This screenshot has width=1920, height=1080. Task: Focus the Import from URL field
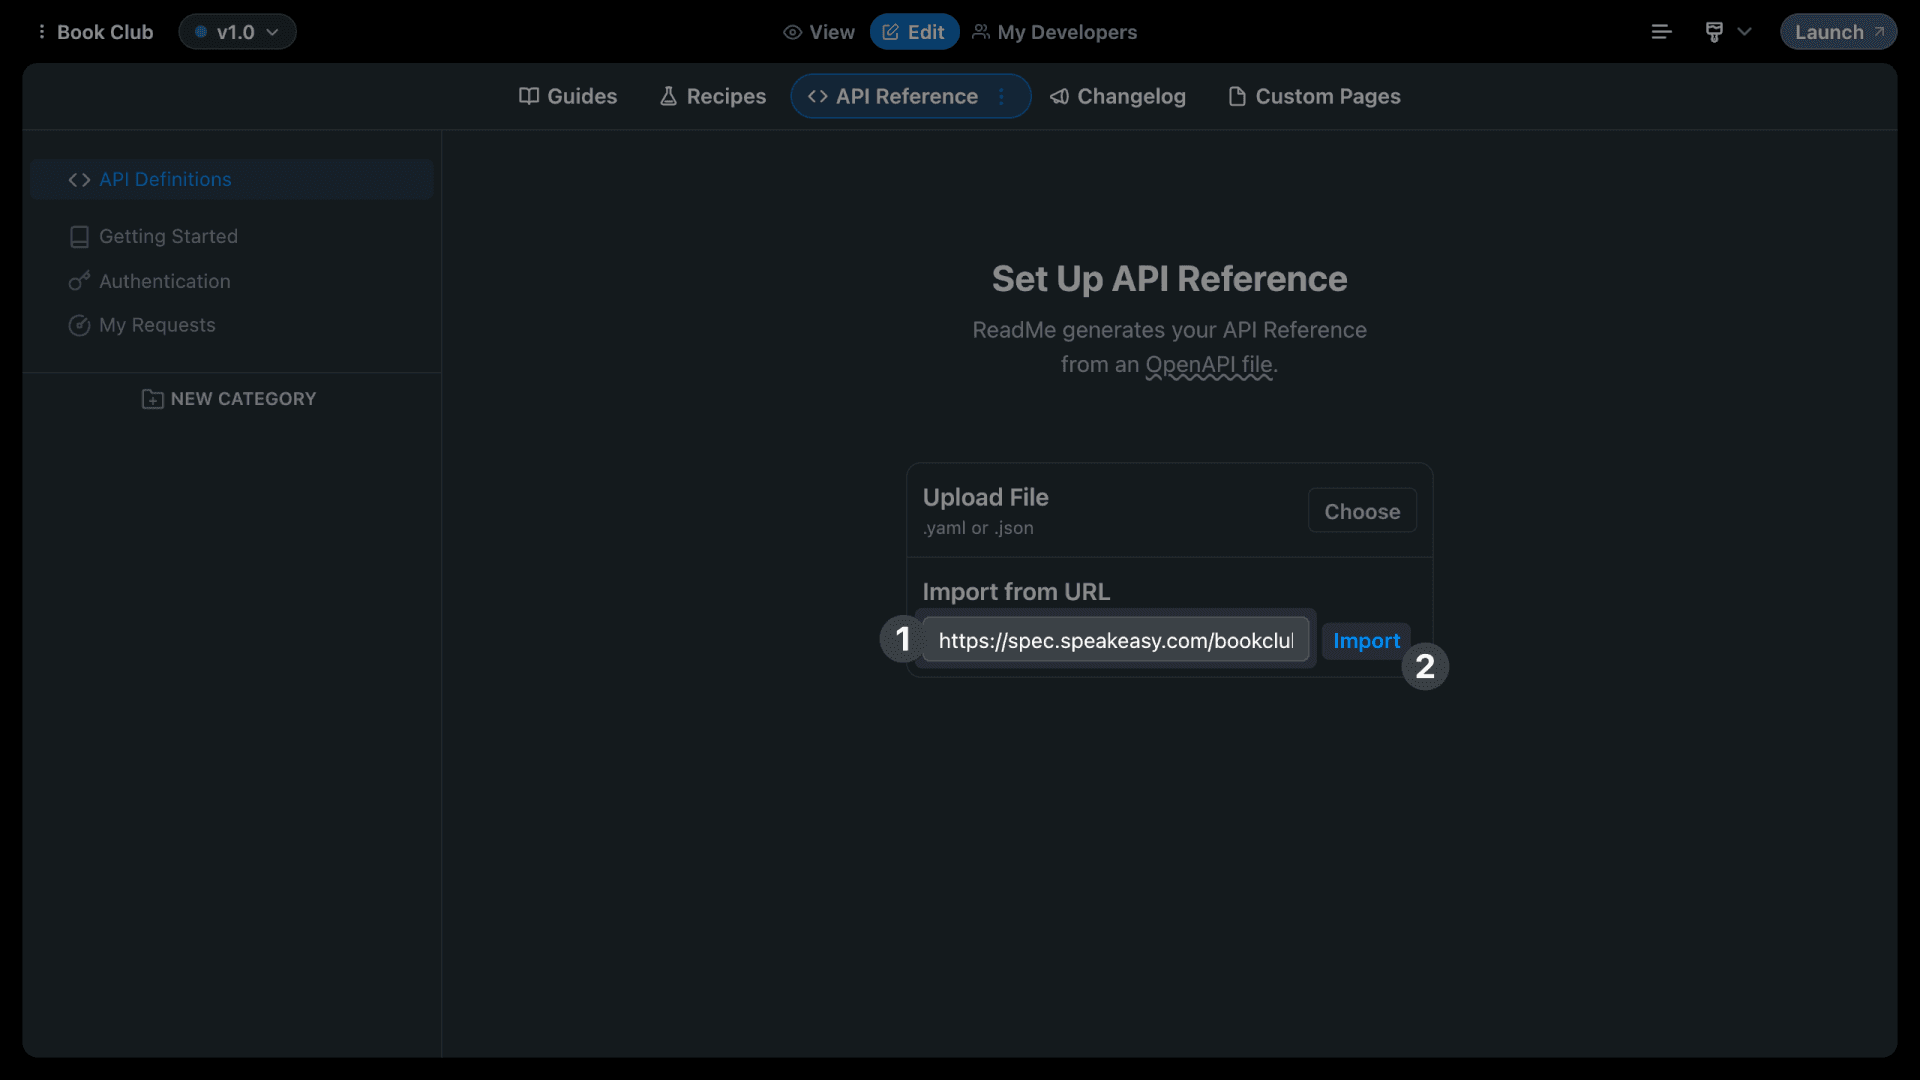pyautogui.click(x=1116, y=640)
